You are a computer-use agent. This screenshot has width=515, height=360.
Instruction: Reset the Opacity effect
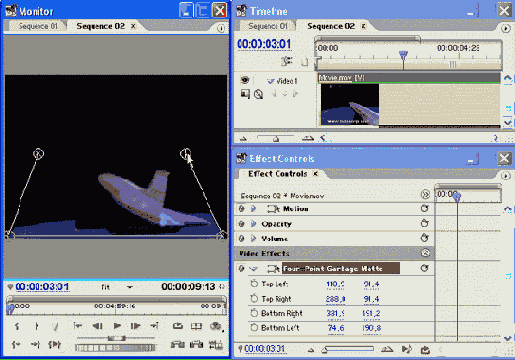point(424,223)
